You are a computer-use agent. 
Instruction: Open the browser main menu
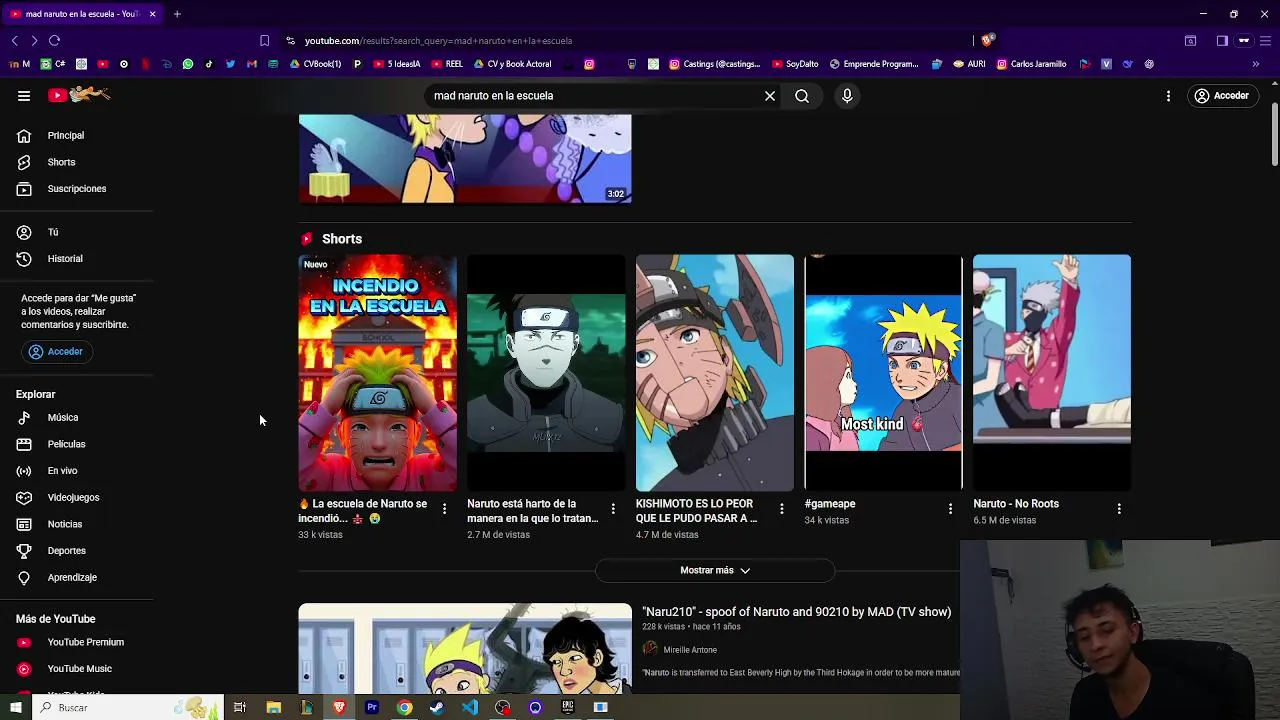tap(1265, 41)
